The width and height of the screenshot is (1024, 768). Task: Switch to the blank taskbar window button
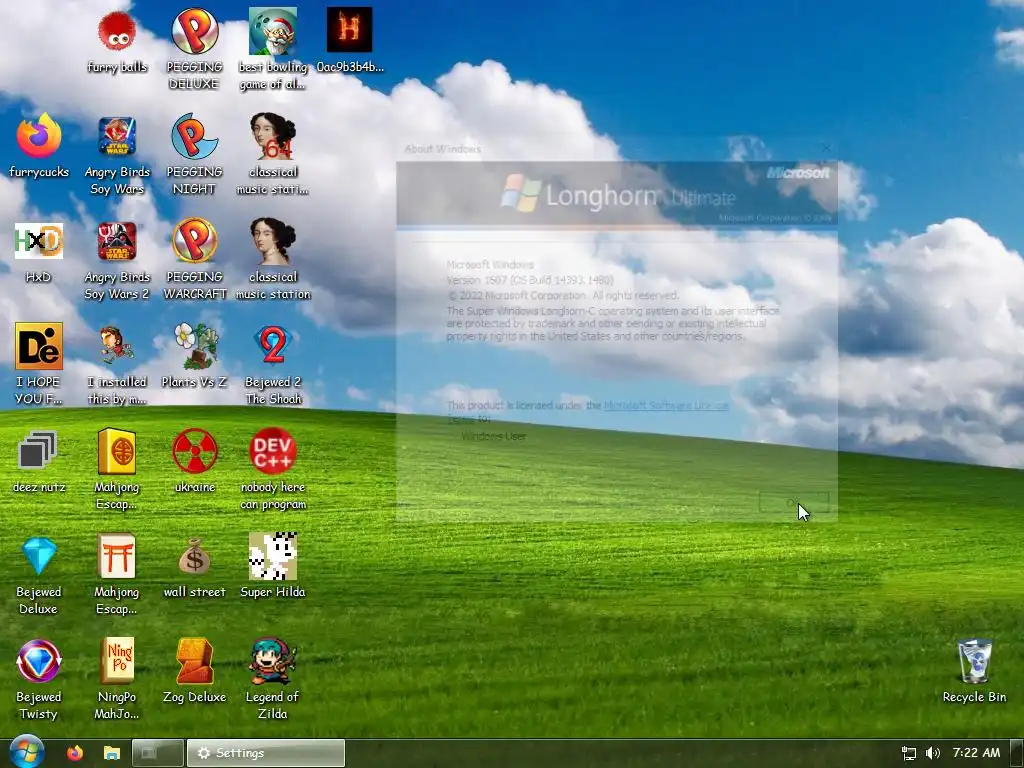pyautogui.click(x=157, y=753)
